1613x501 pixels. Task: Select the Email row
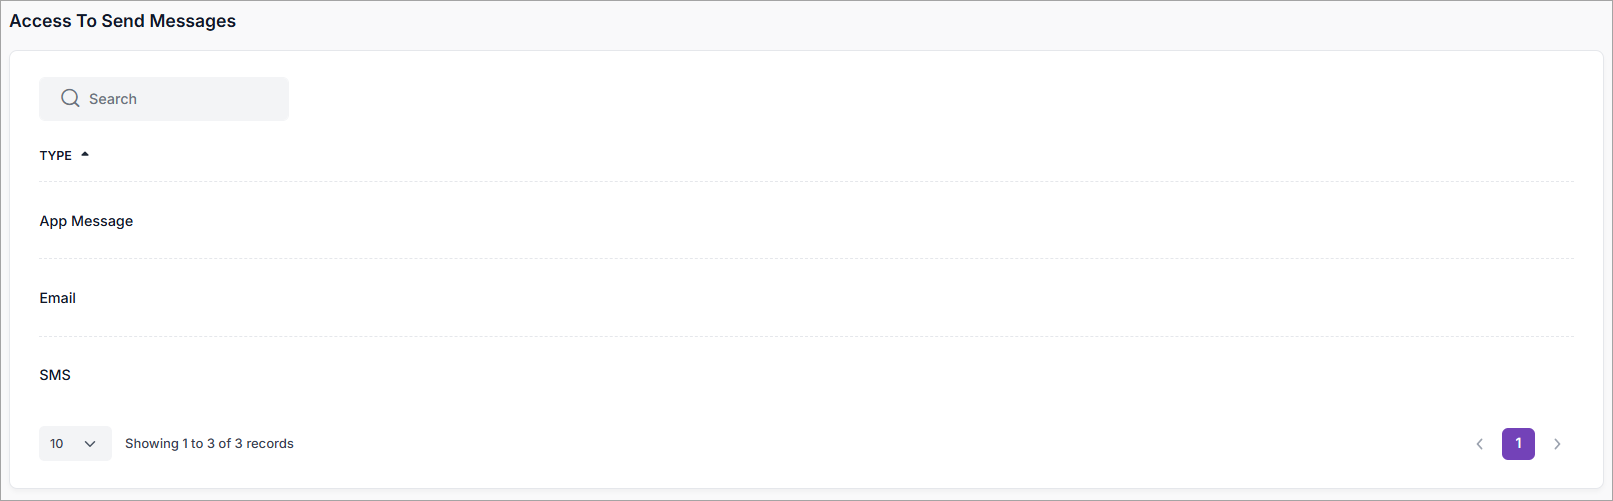tap(805, 298)
